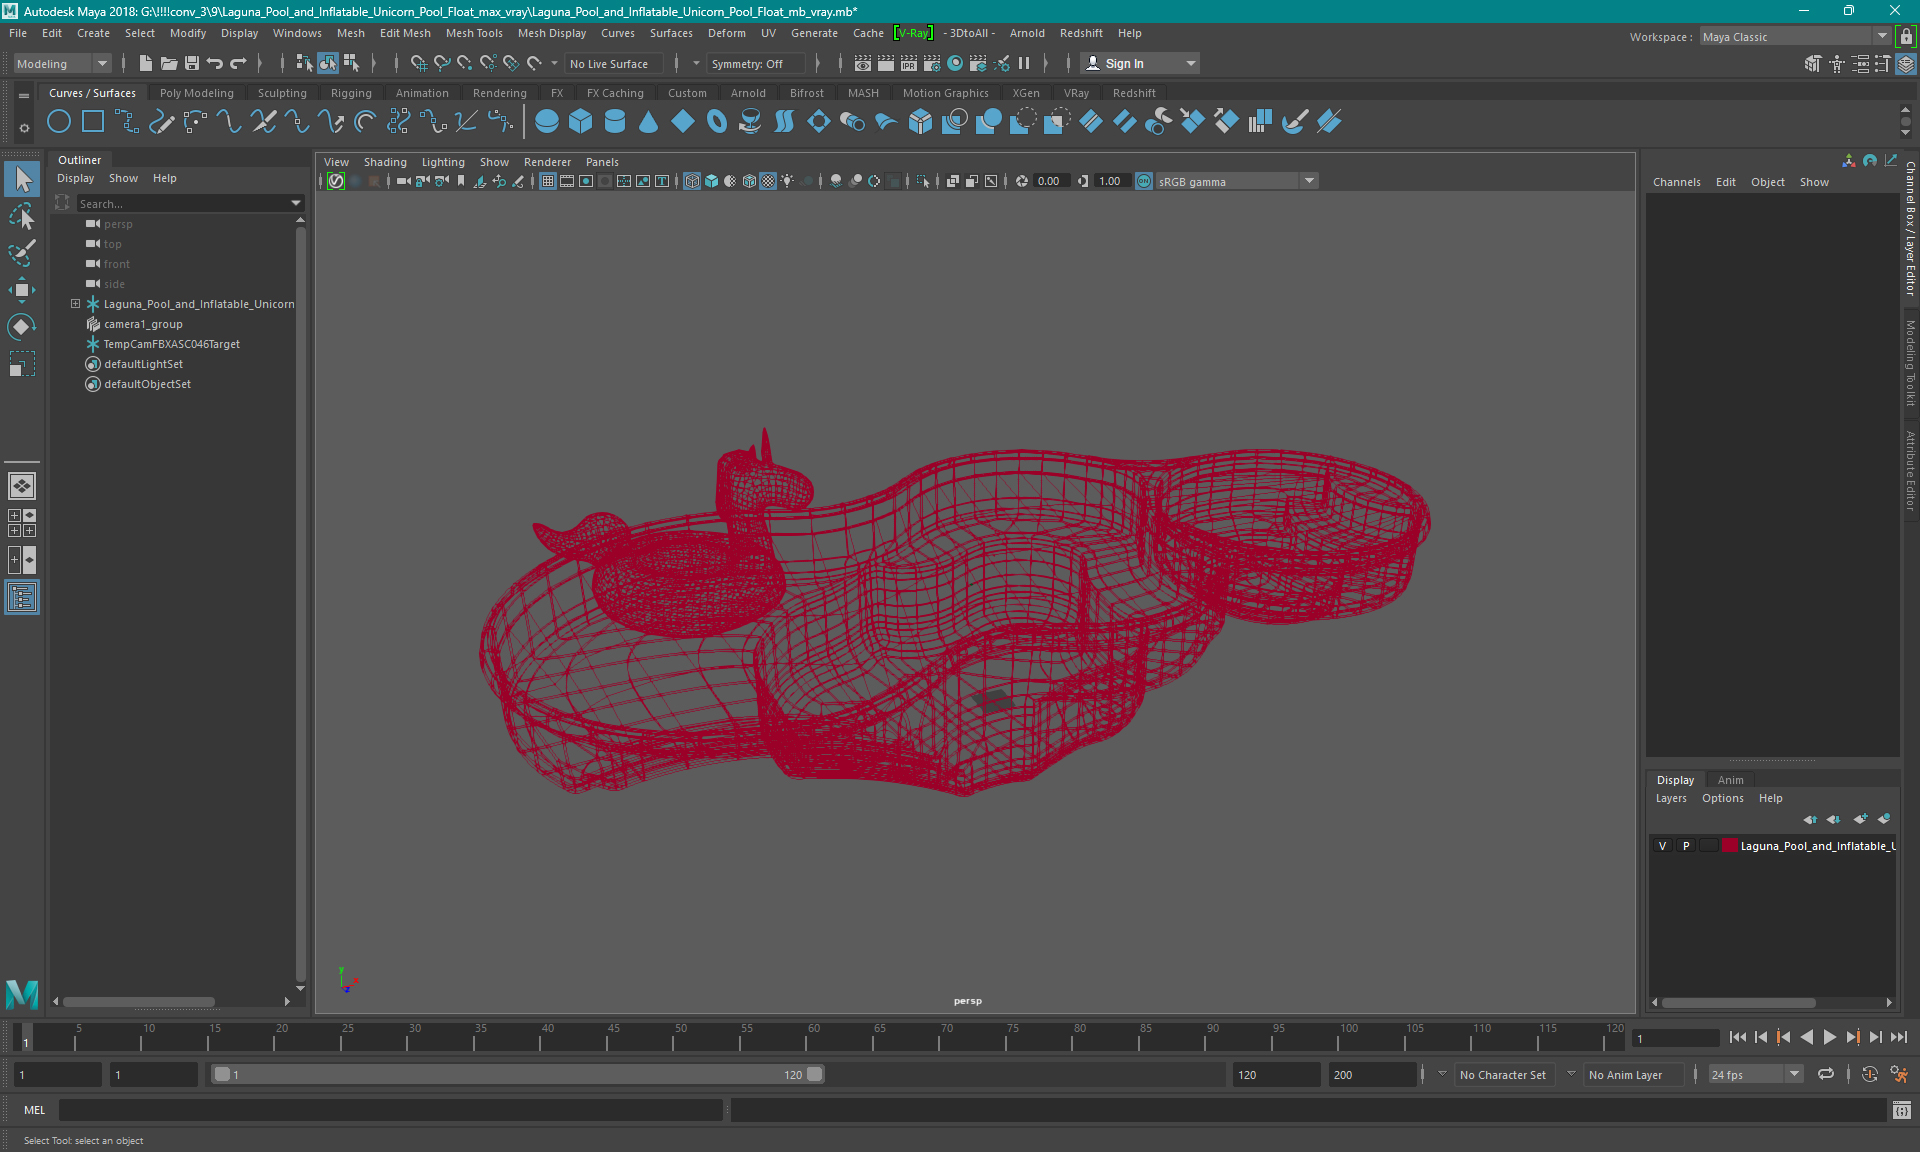Click the Redo arrow icon

pyautogui.click(x=238, y=63)
